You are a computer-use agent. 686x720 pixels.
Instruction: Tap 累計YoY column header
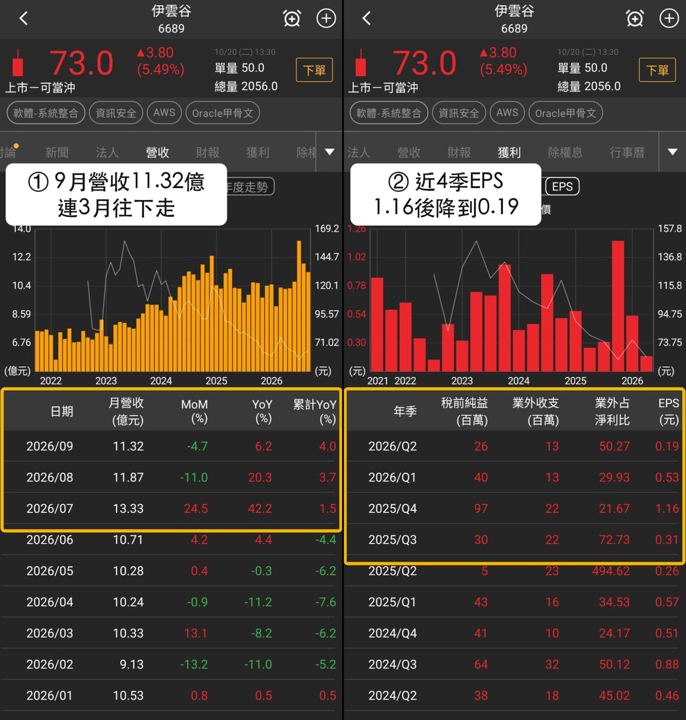coord(315,411)
